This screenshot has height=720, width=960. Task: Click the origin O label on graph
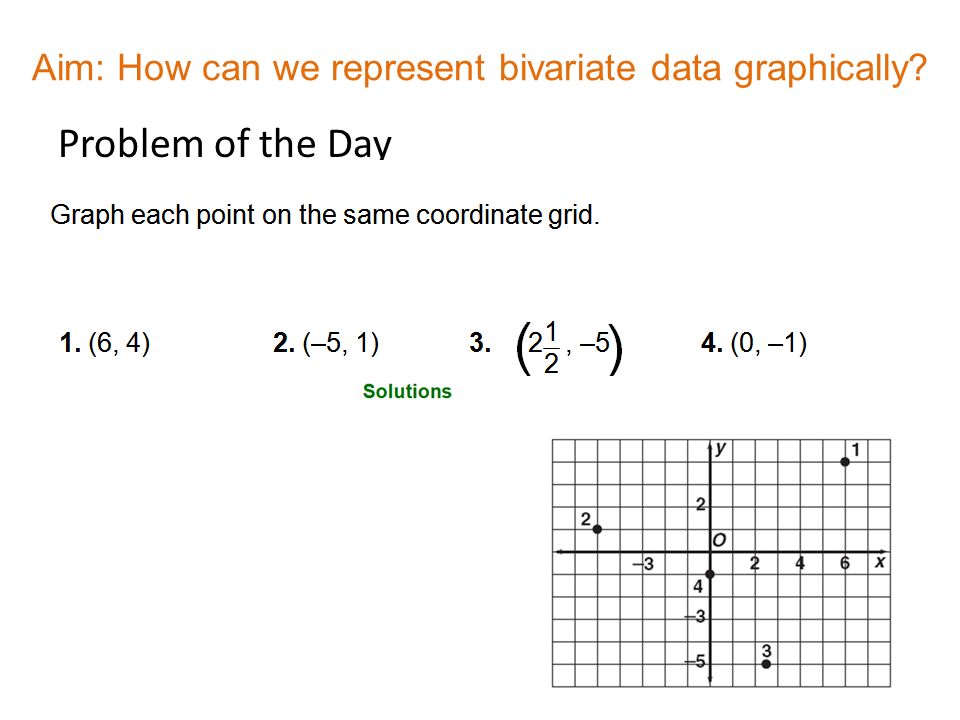click(719, 540)
